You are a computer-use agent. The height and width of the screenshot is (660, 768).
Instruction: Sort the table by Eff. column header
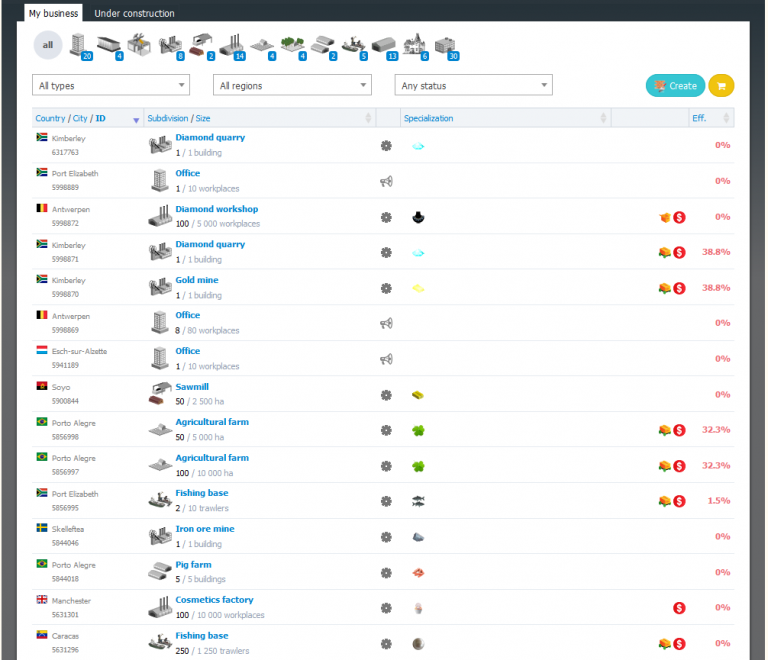click(x=699, y=118)
